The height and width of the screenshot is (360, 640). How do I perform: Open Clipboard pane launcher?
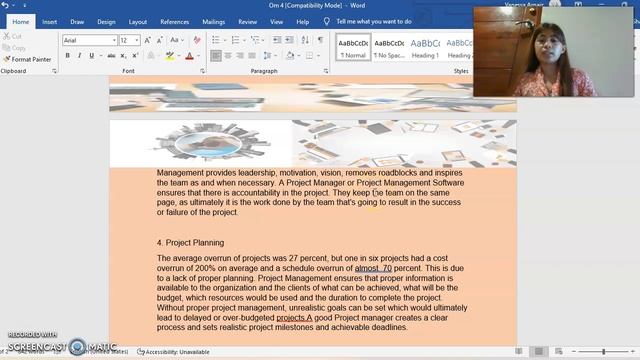(54, 71)
